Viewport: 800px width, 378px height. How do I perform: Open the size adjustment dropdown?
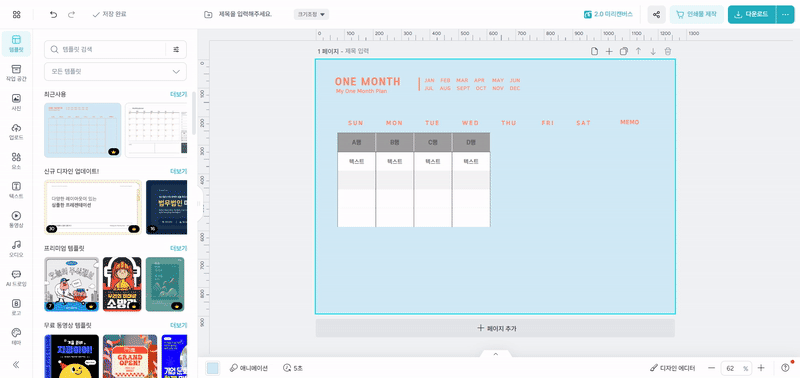pyautogui.click(x=311, y=14)
